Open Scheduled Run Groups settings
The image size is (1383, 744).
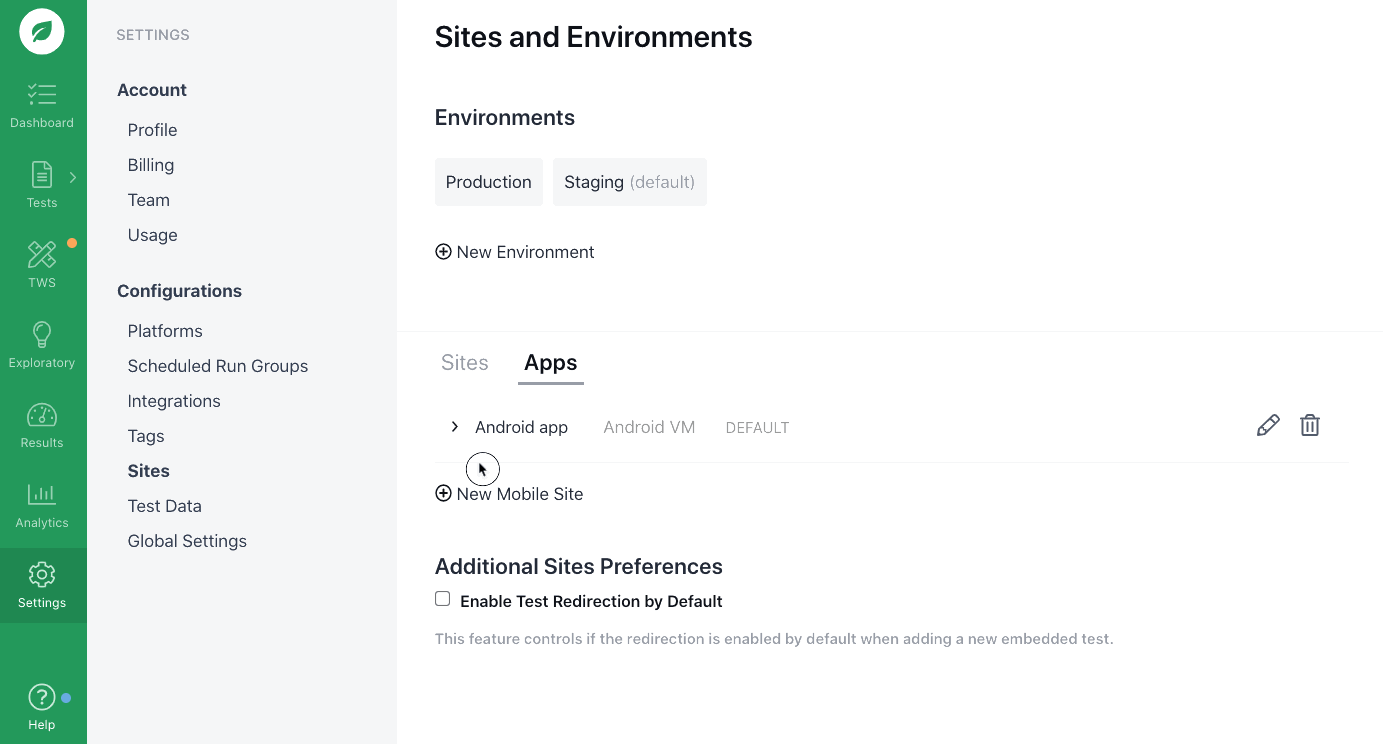[x=218, y=366]
